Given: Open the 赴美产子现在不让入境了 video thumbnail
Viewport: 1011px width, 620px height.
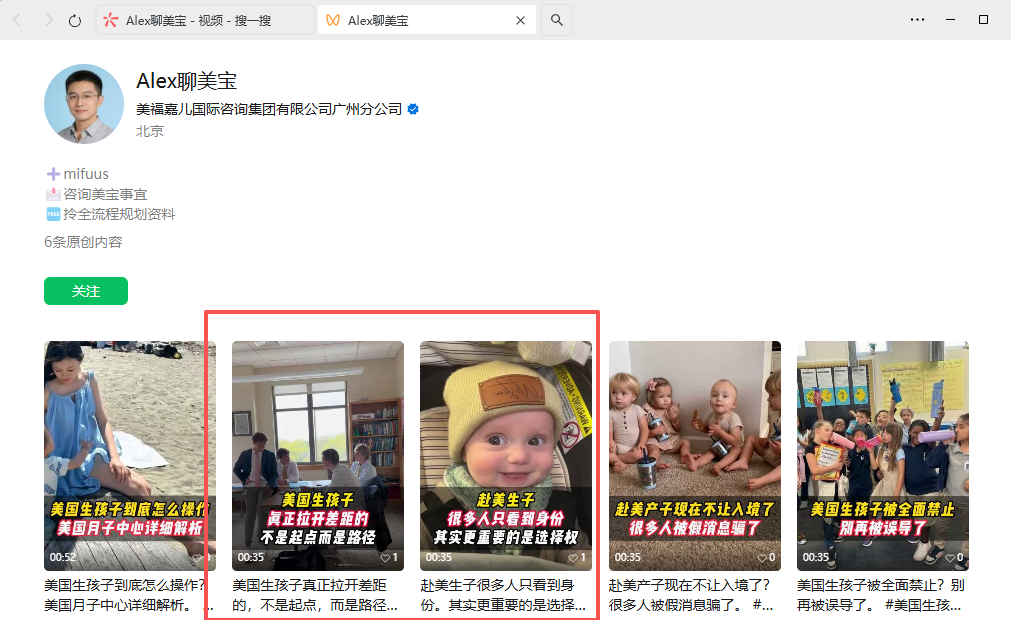Looking at the screenshot, I should [x=694, y=456].
